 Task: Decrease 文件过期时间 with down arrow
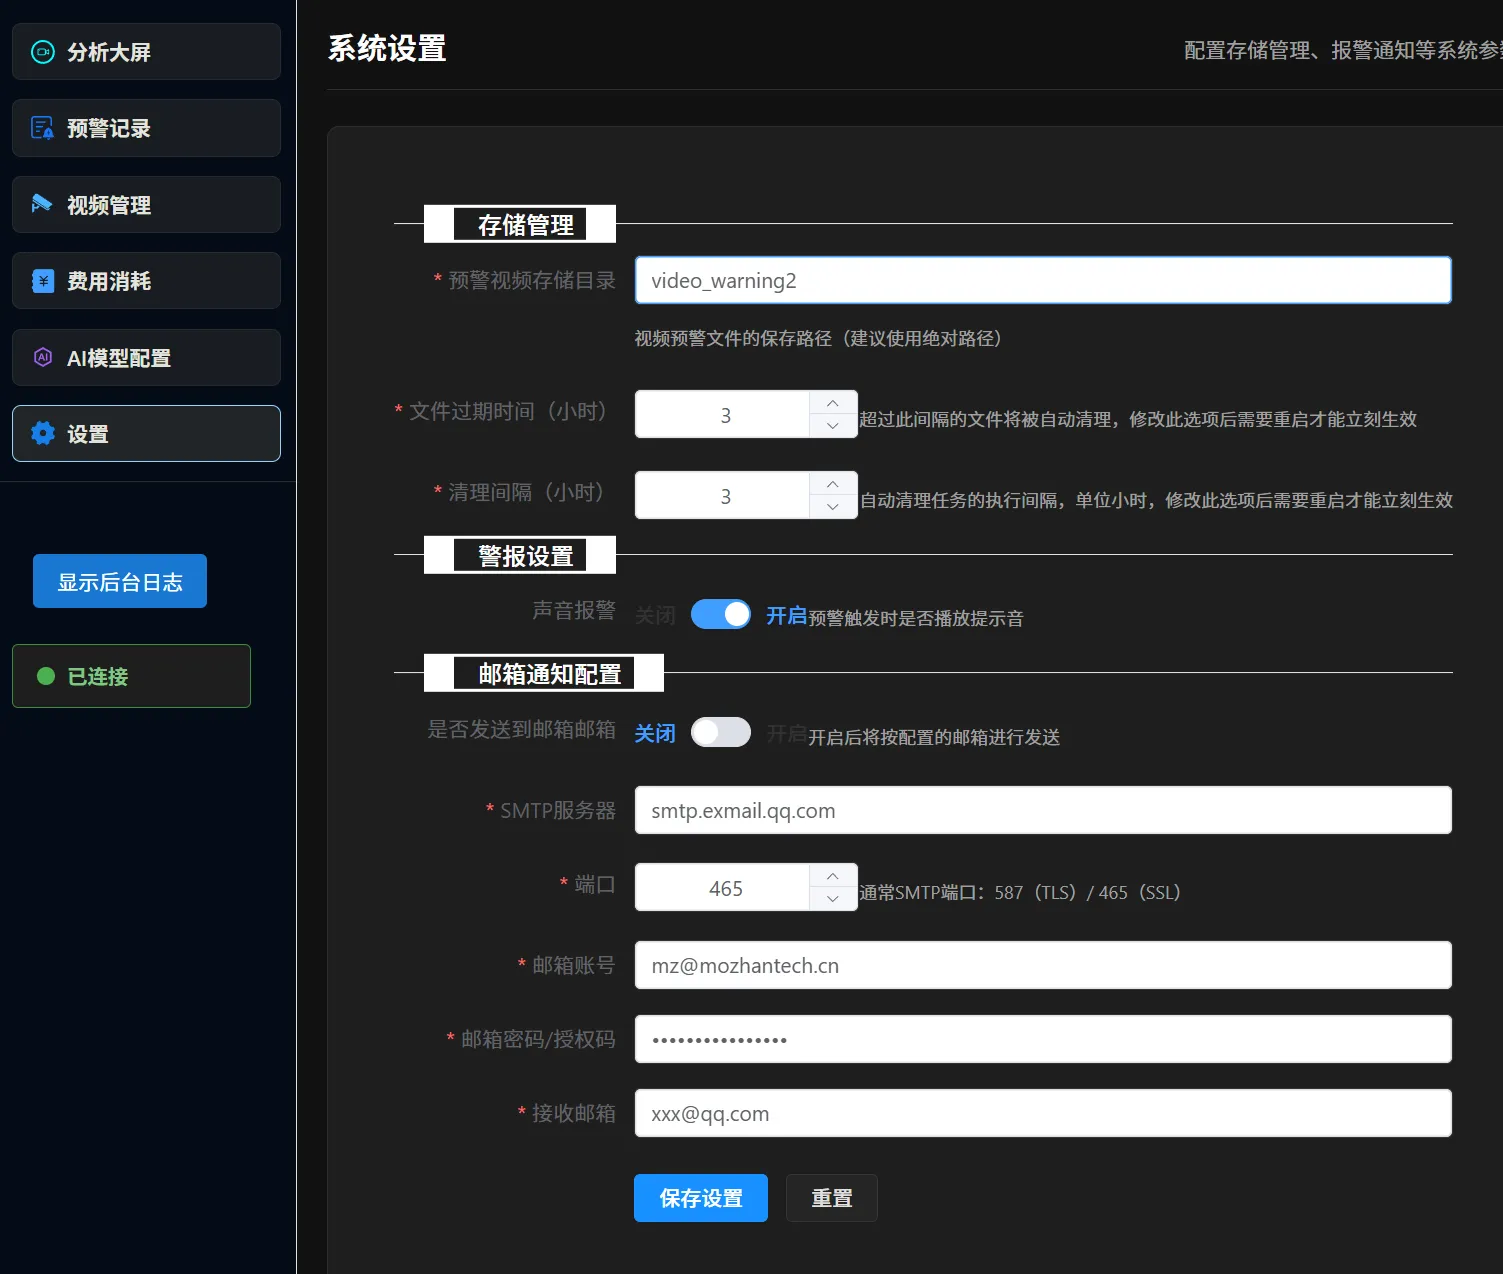tap(832, 426)
